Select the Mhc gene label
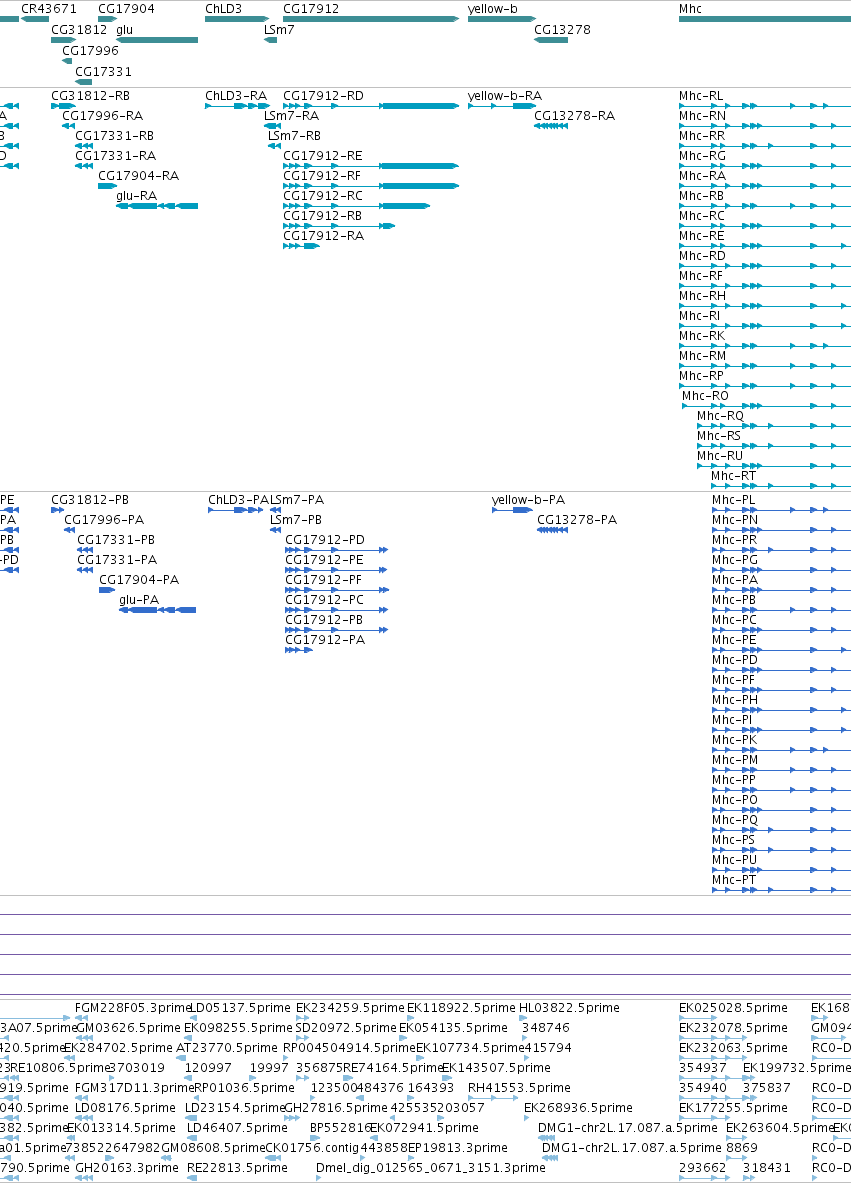 tap(690, 9)
